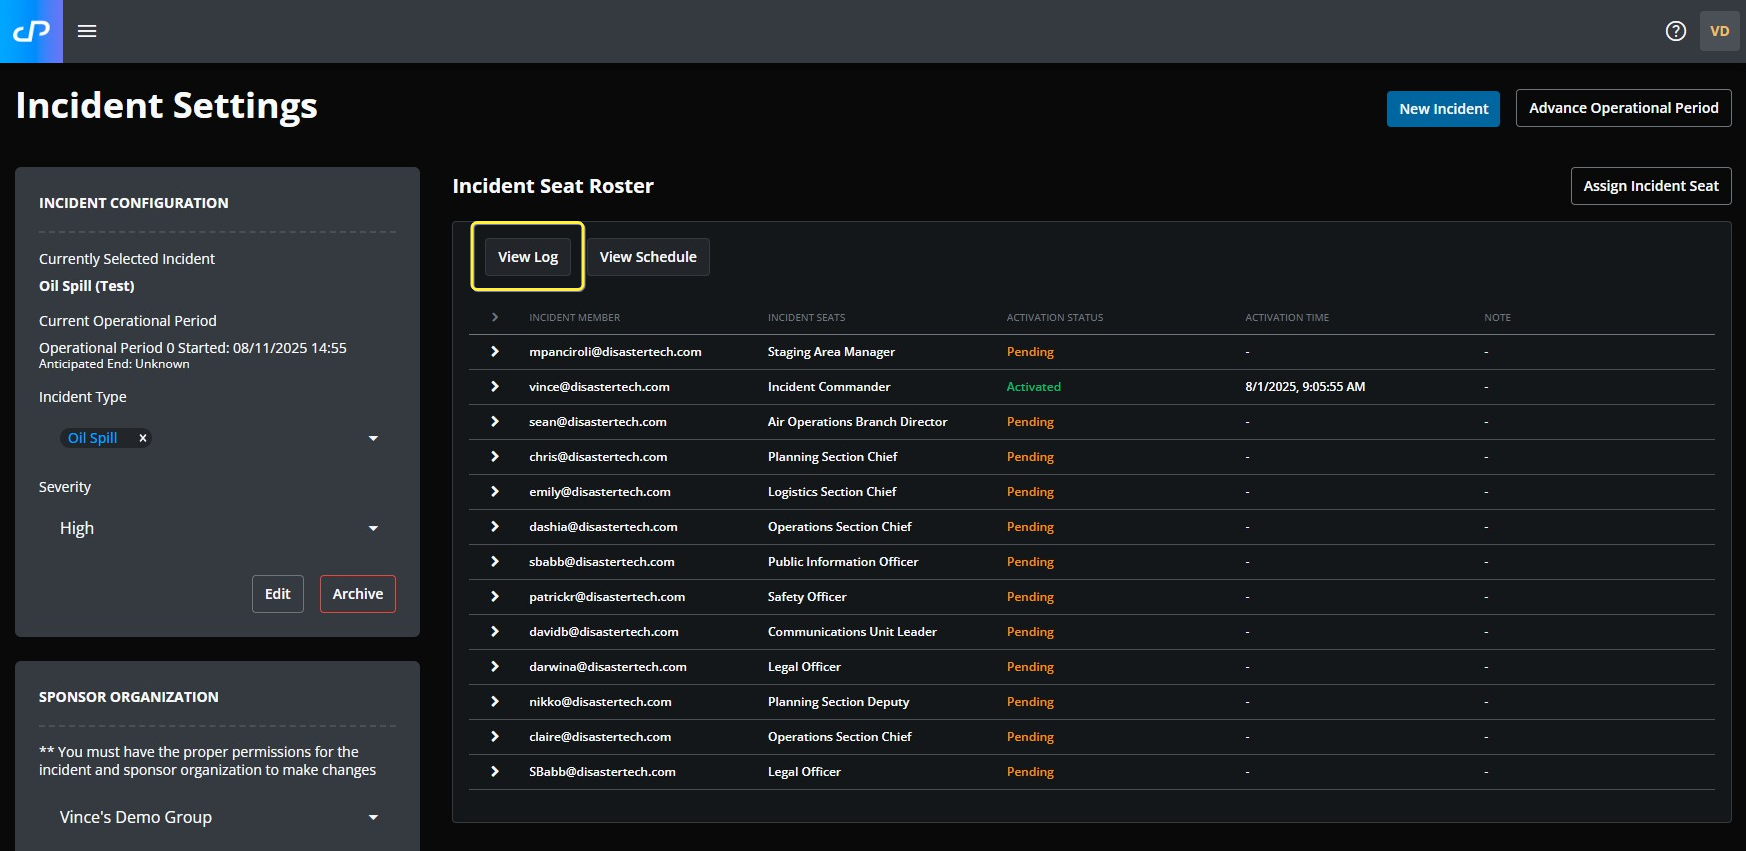
Task: Click the Communications Unit Leader seat cell
Action: pyautogui.click(x=852, y=632)
